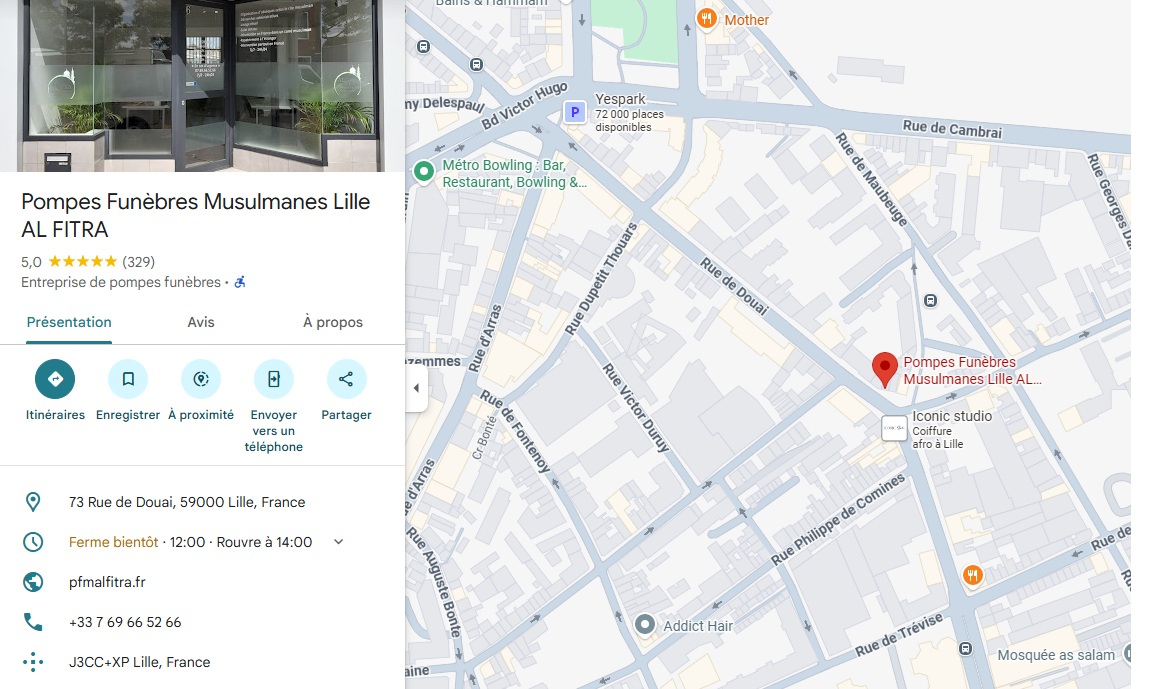Save place with Enregistrer icon
The image size is (1152, 689).
pos(128,379)
